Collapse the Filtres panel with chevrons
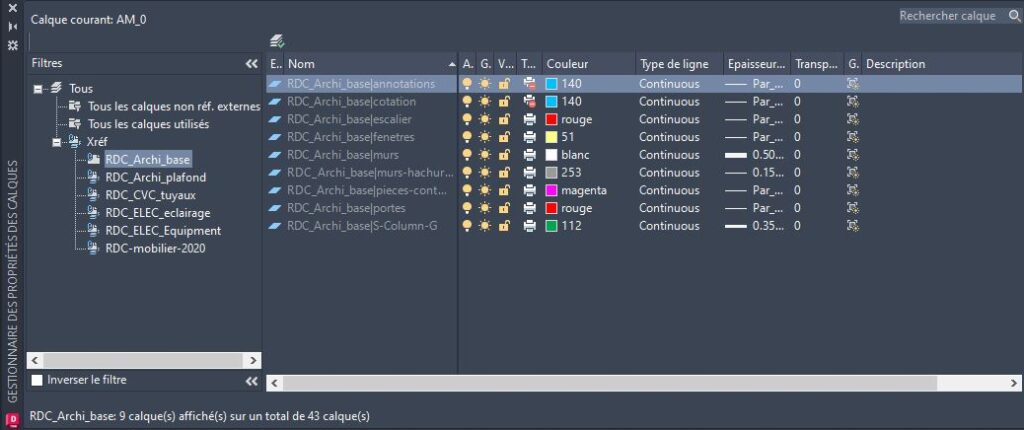 [251, 64]
